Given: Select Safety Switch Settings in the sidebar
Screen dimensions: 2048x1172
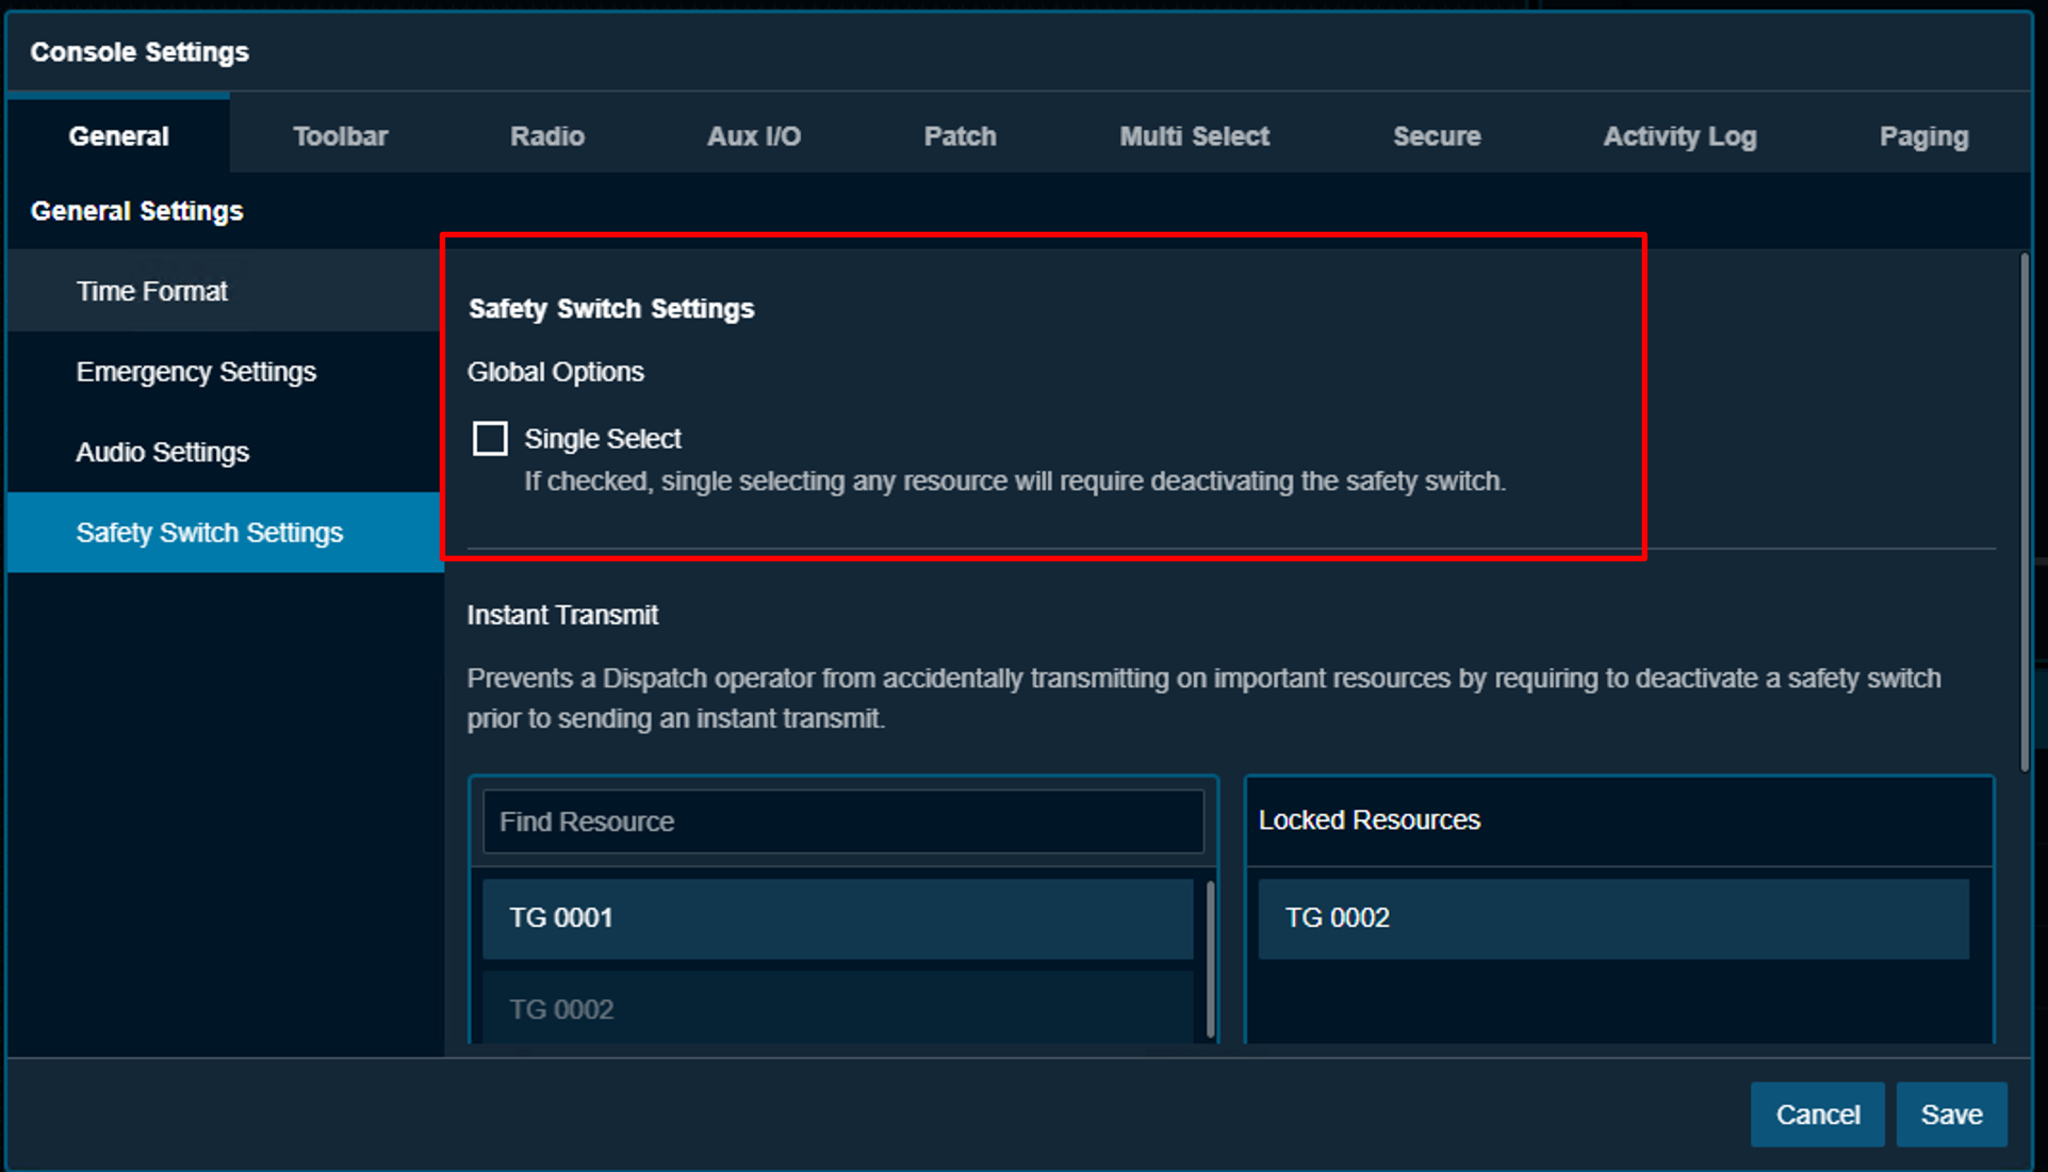Looking at the screenshot, I should click(x=208, y=532).
